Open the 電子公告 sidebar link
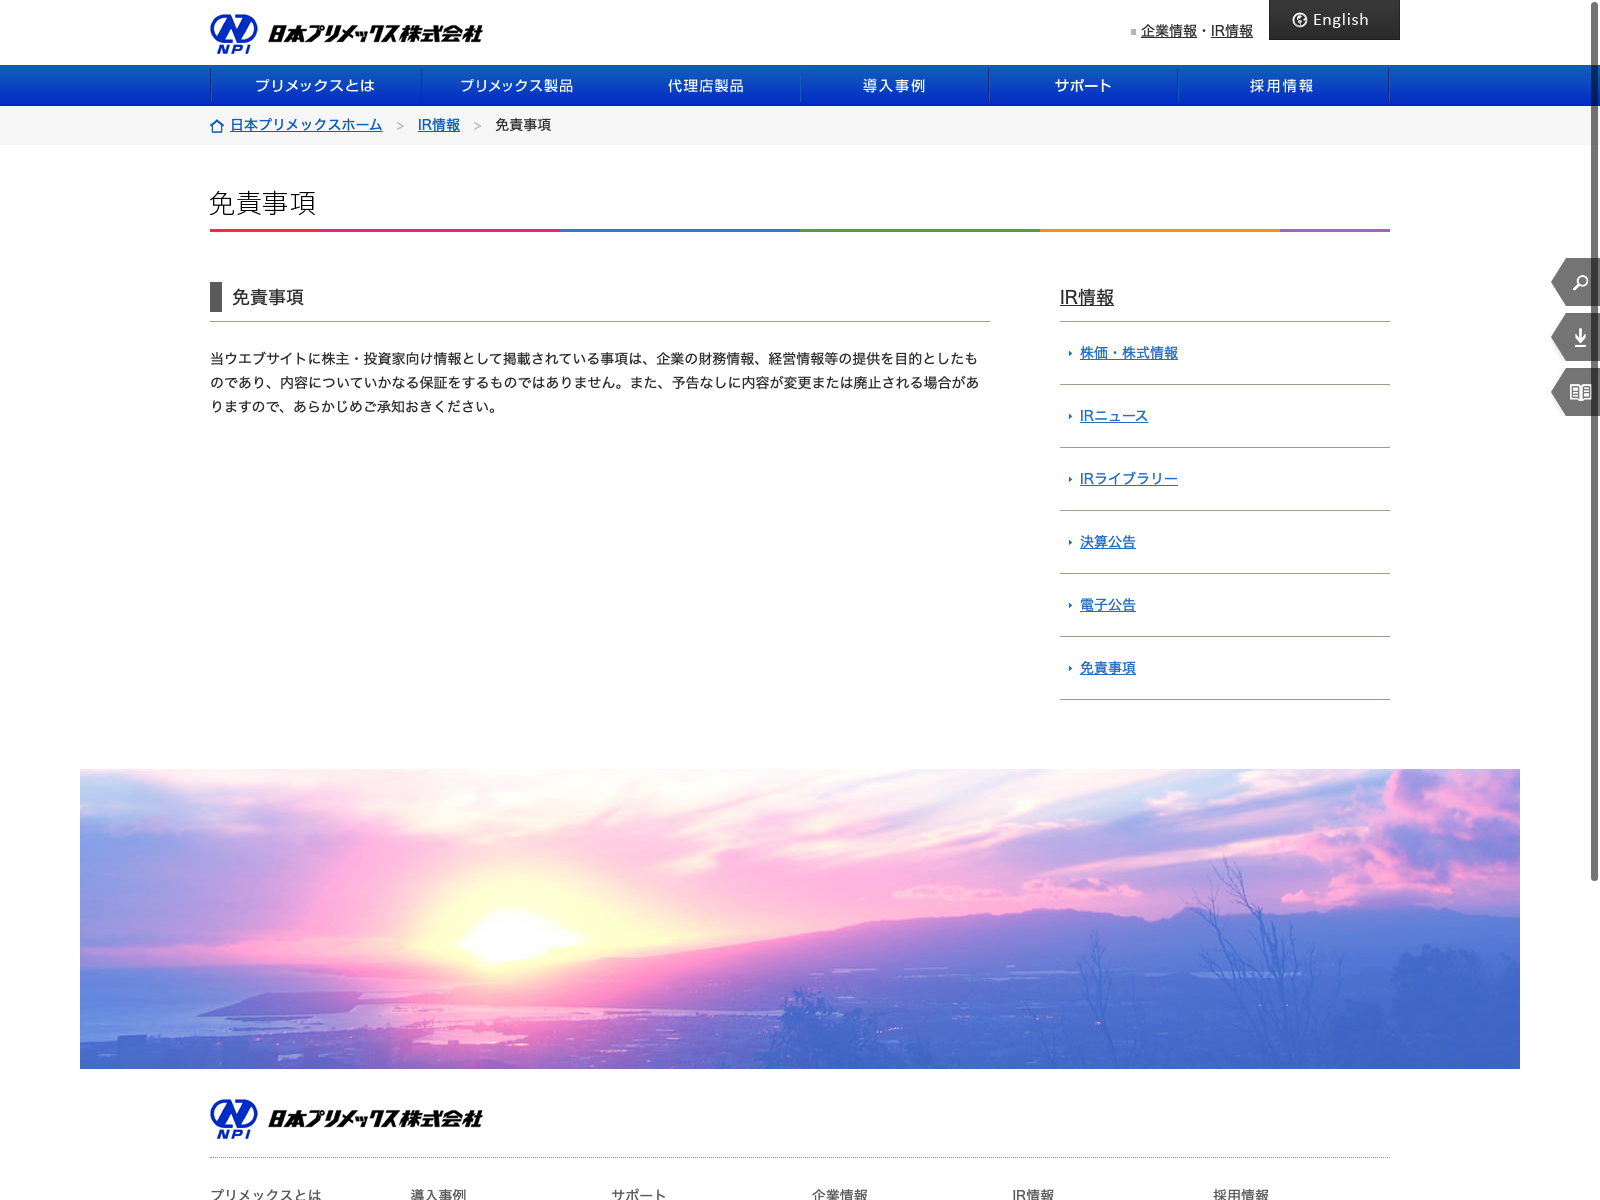Viewport: 1600px width, 1200px height. pos(1107,605)
